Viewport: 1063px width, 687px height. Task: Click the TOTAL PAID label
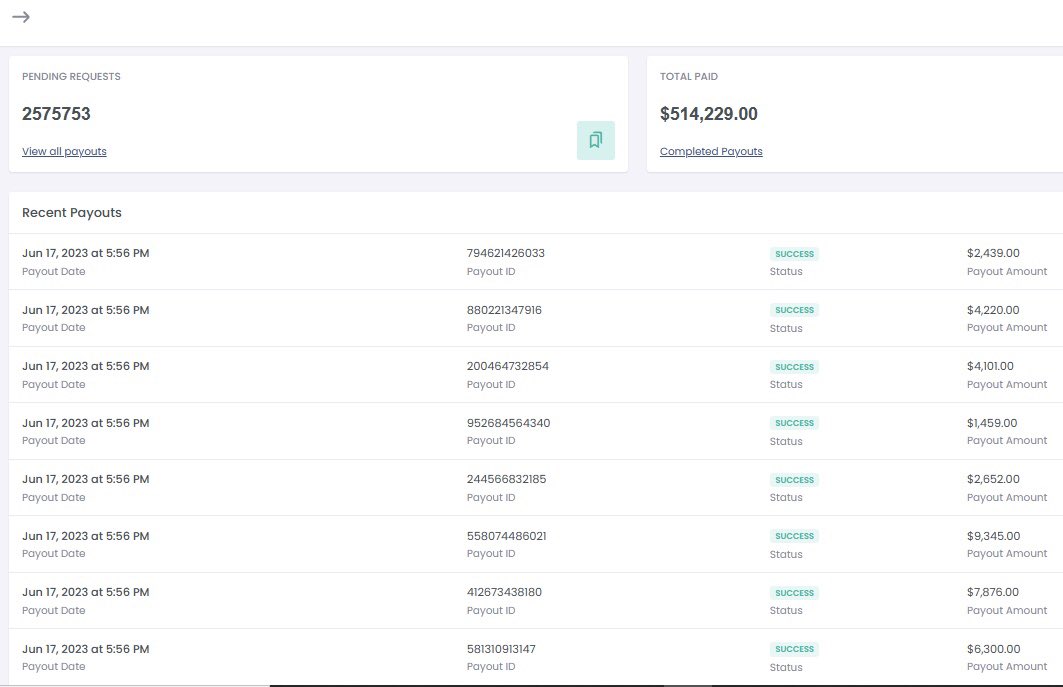point(689,77)
